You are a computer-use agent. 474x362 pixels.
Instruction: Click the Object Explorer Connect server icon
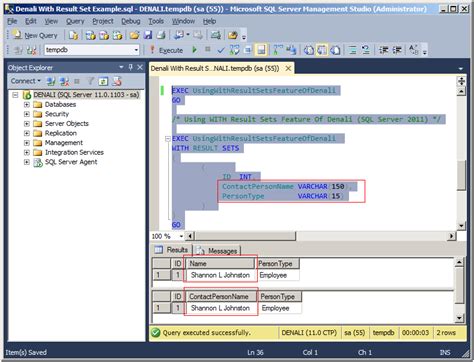[51, 81]
